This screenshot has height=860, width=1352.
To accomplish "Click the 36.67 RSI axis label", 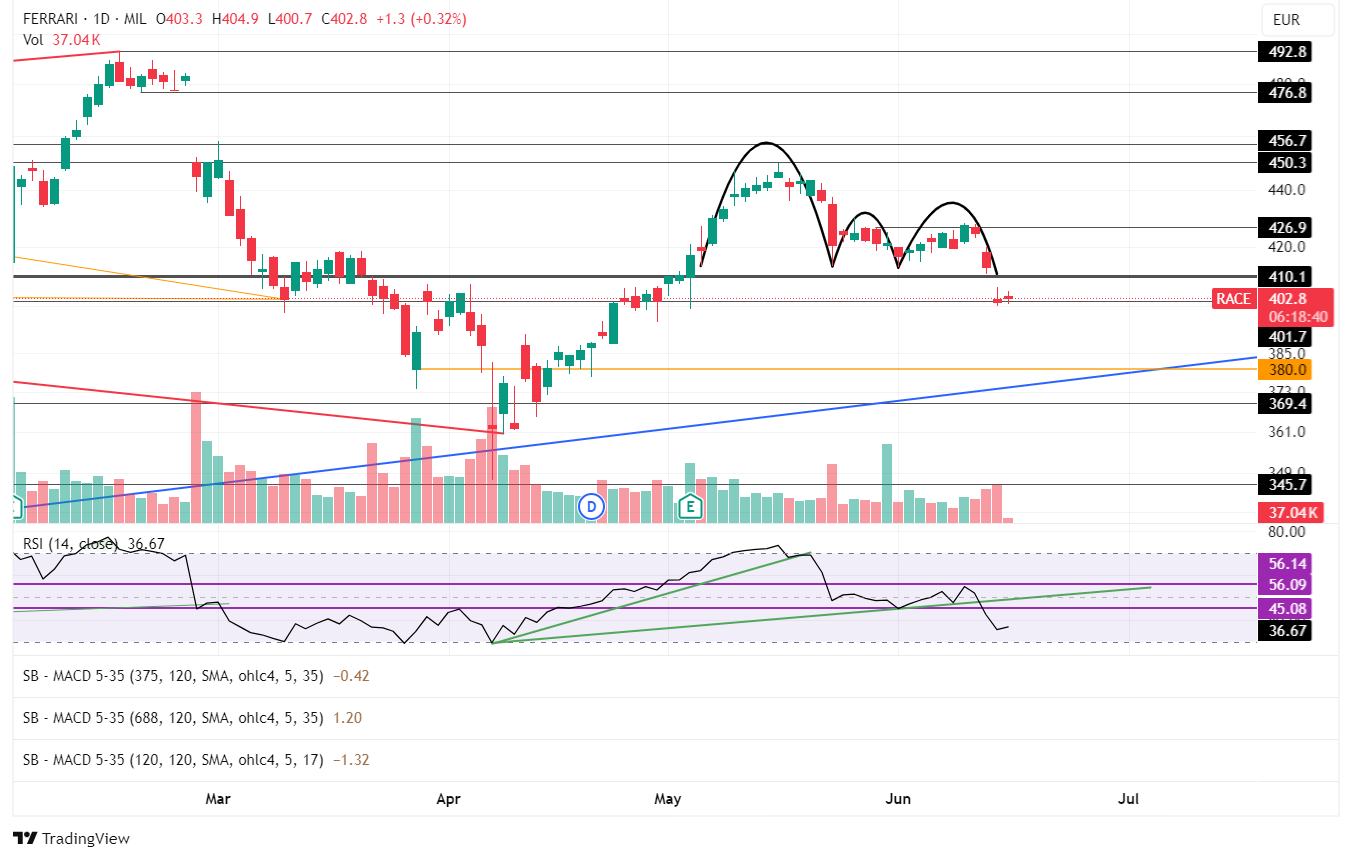I will tap(1283, 632).
